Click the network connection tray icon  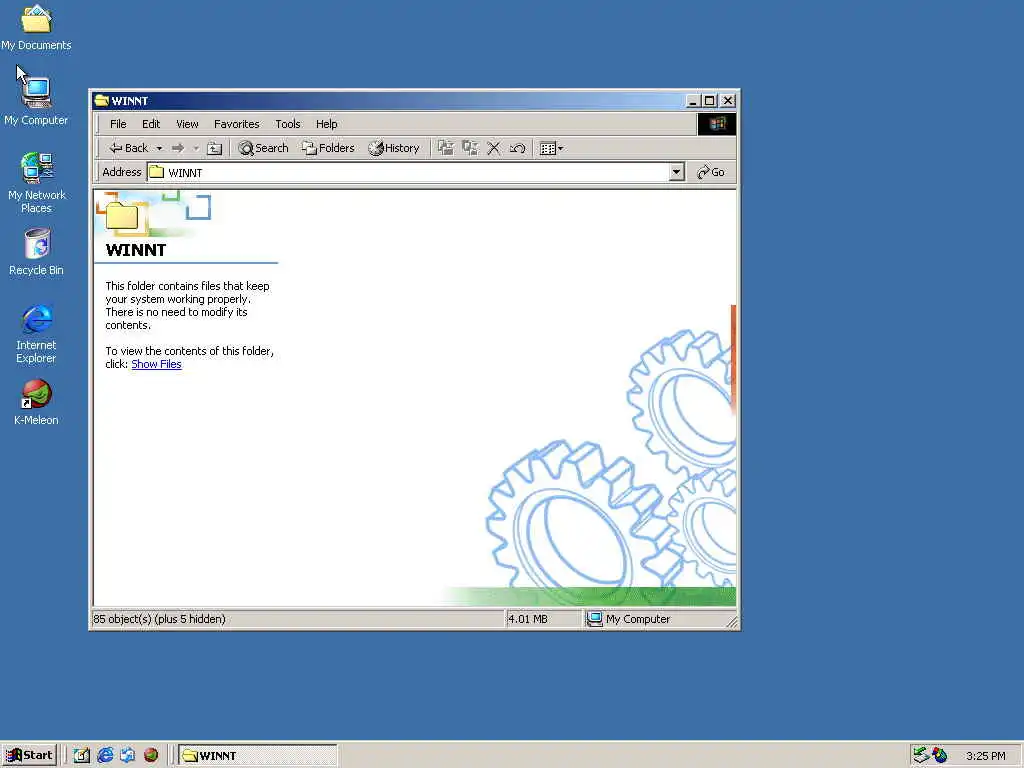(x=921, y=756)
